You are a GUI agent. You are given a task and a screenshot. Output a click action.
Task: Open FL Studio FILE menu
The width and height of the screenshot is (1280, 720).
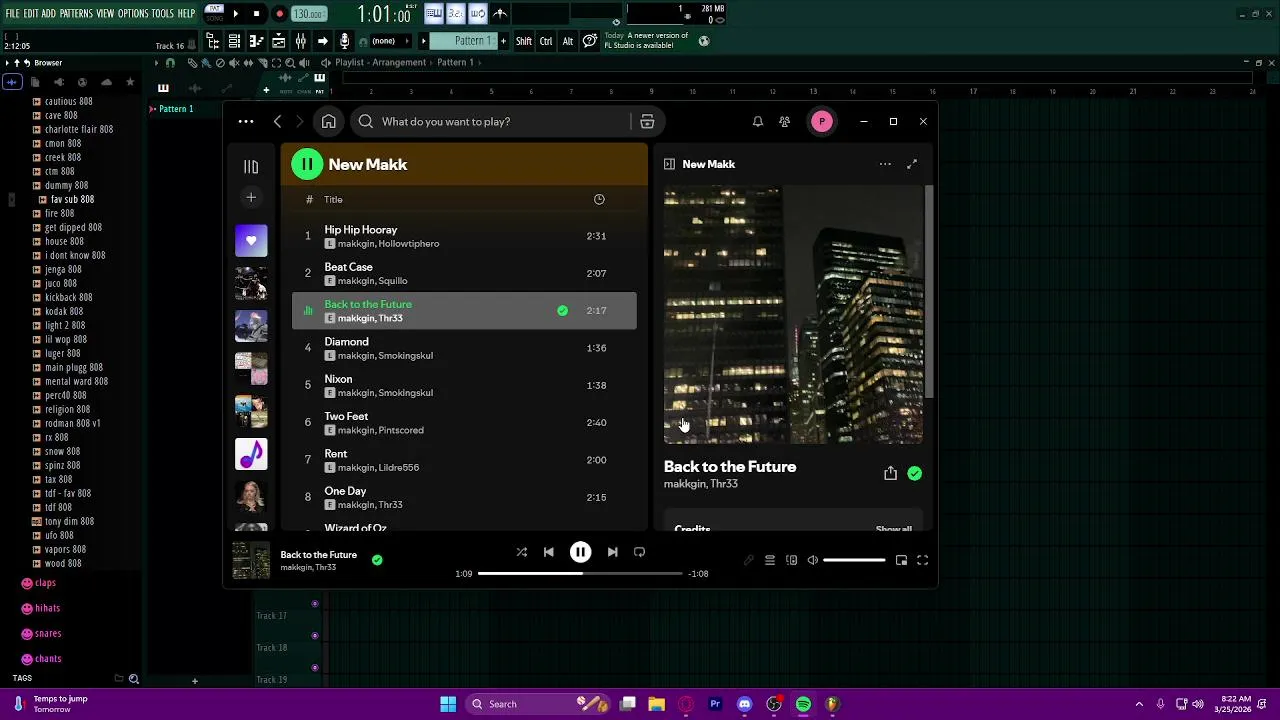click(12, 13)
